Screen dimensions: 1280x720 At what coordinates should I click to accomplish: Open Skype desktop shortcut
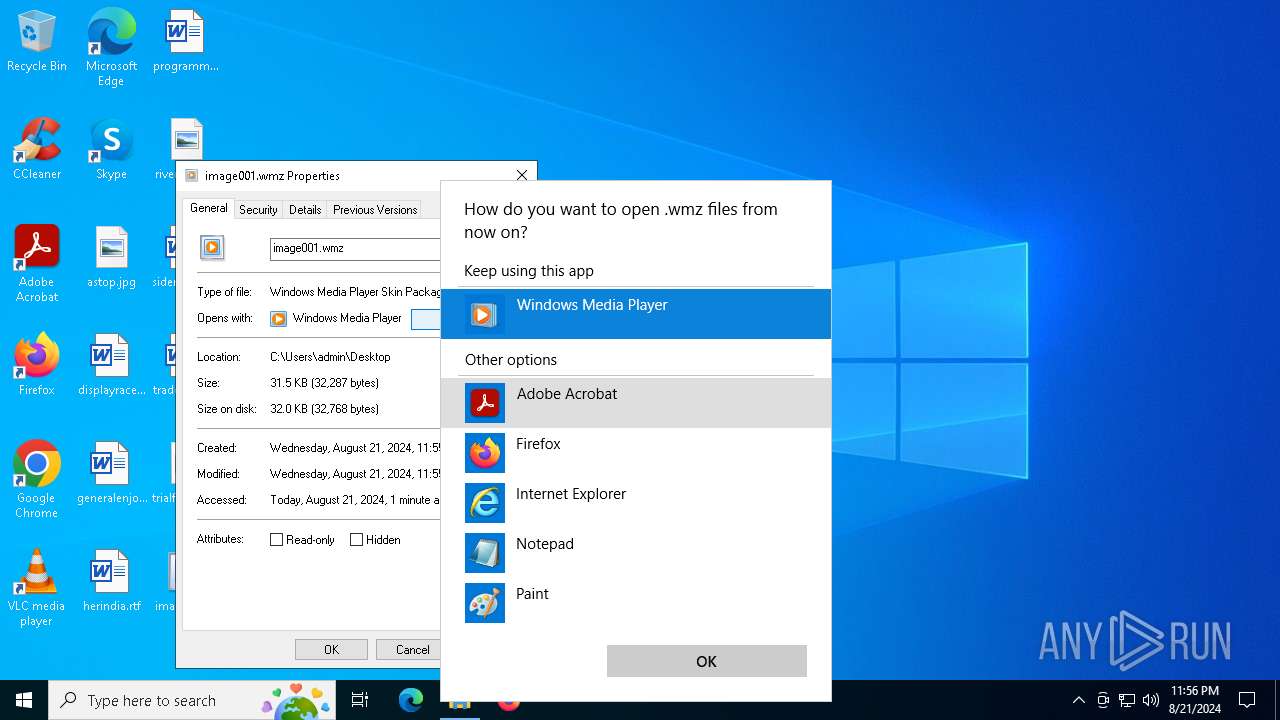coord(111,149)
